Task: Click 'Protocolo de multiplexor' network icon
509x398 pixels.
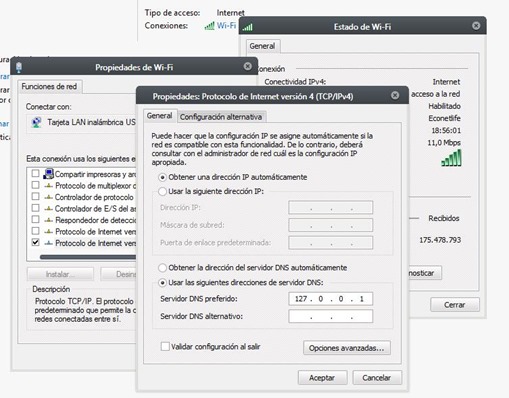Action: click(x=49, y=185)
